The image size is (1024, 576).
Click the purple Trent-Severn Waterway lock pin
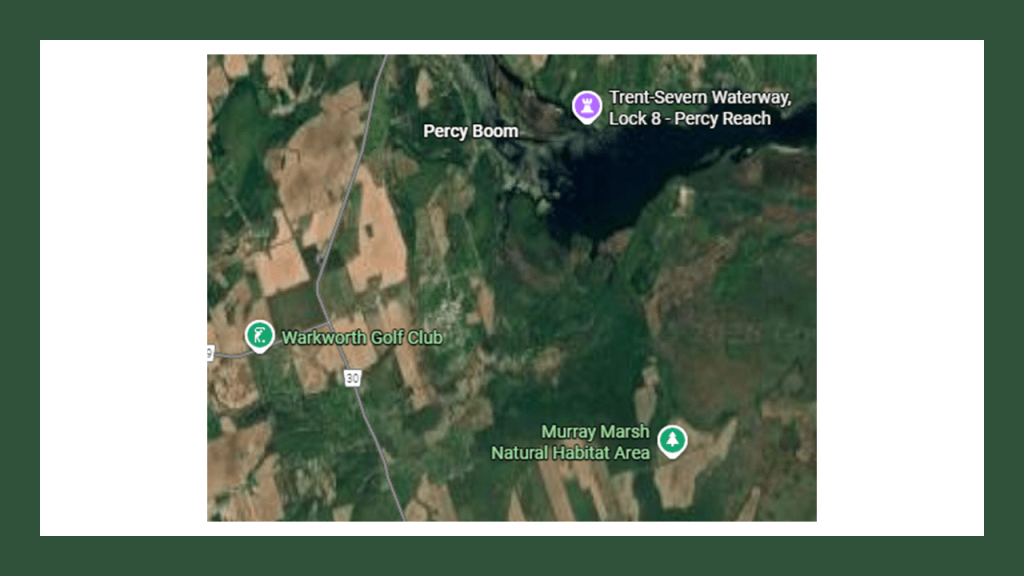click(x=586, y=106)
